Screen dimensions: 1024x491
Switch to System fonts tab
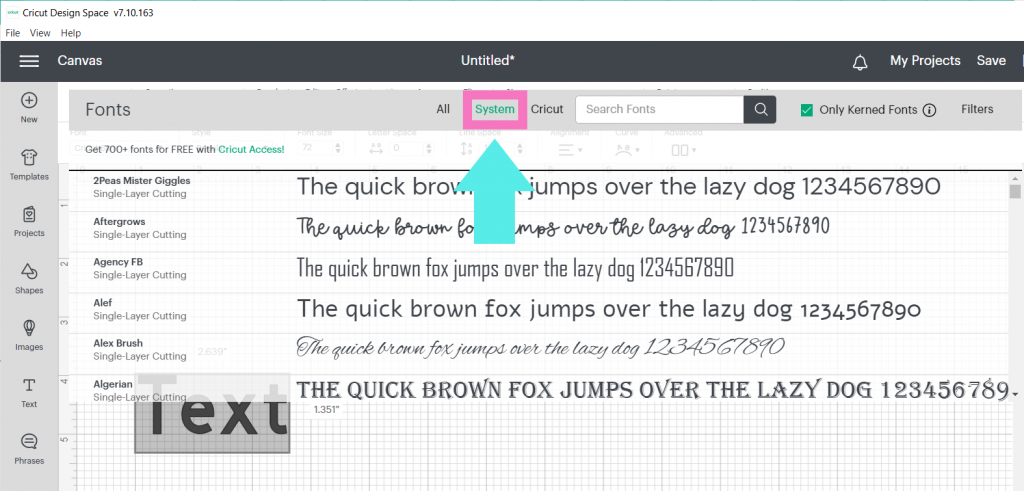point(494,109)
